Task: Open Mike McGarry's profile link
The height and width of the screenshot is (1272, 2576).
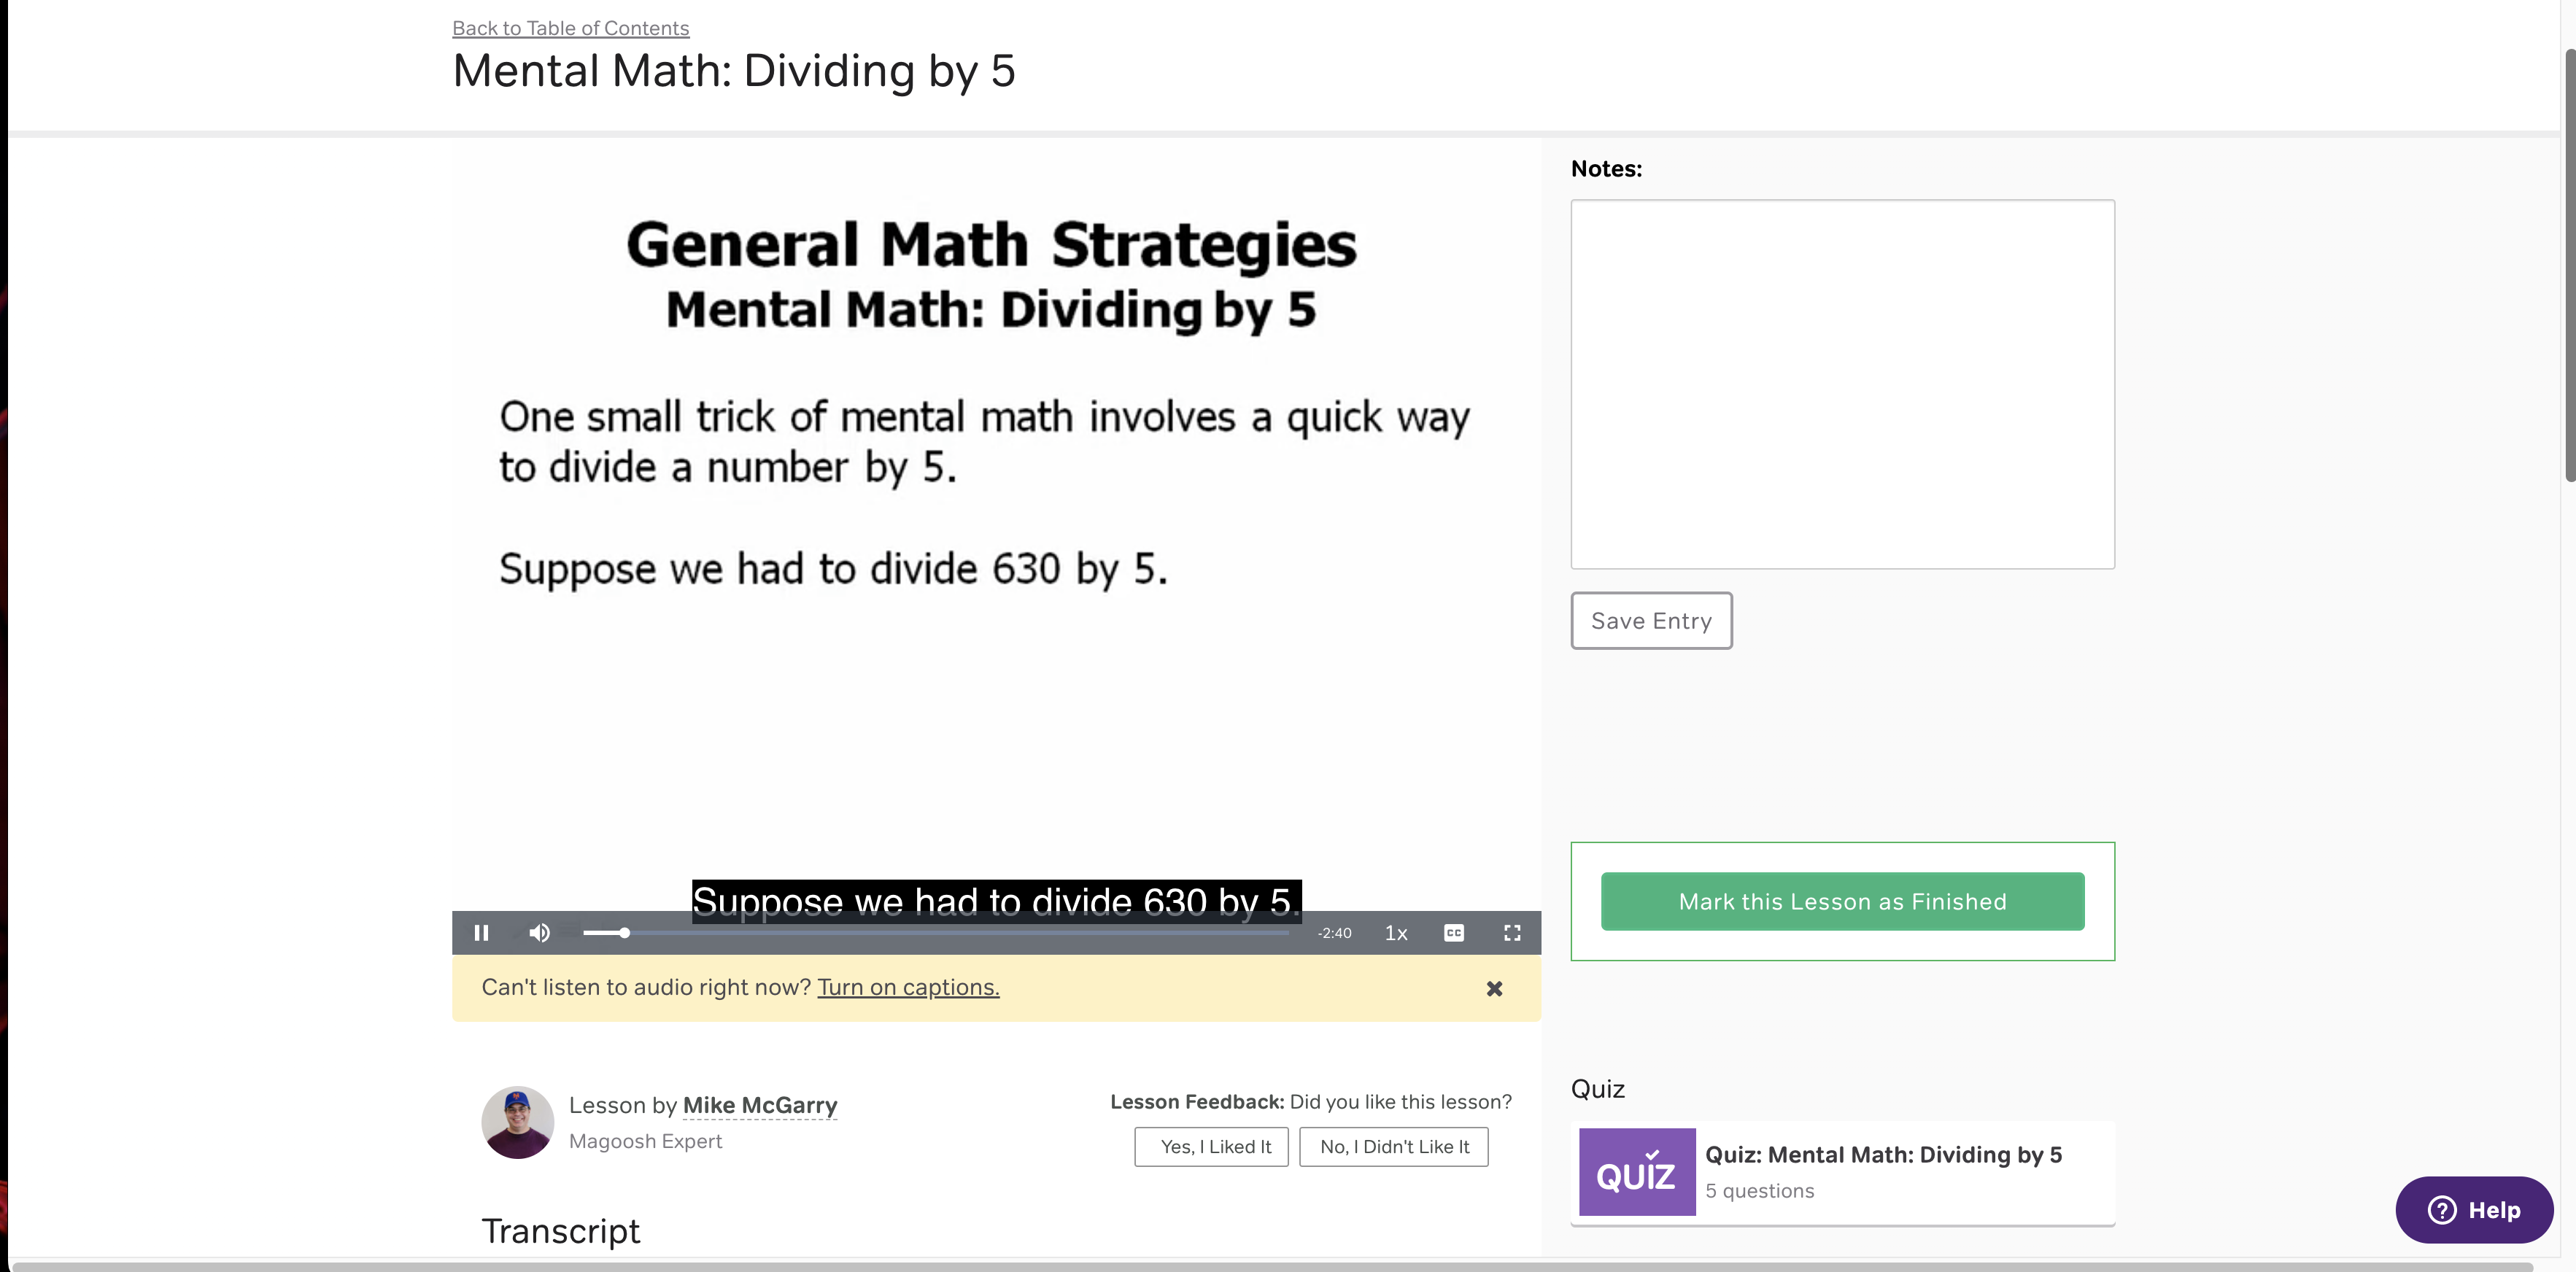Action: coord(759,1105)
